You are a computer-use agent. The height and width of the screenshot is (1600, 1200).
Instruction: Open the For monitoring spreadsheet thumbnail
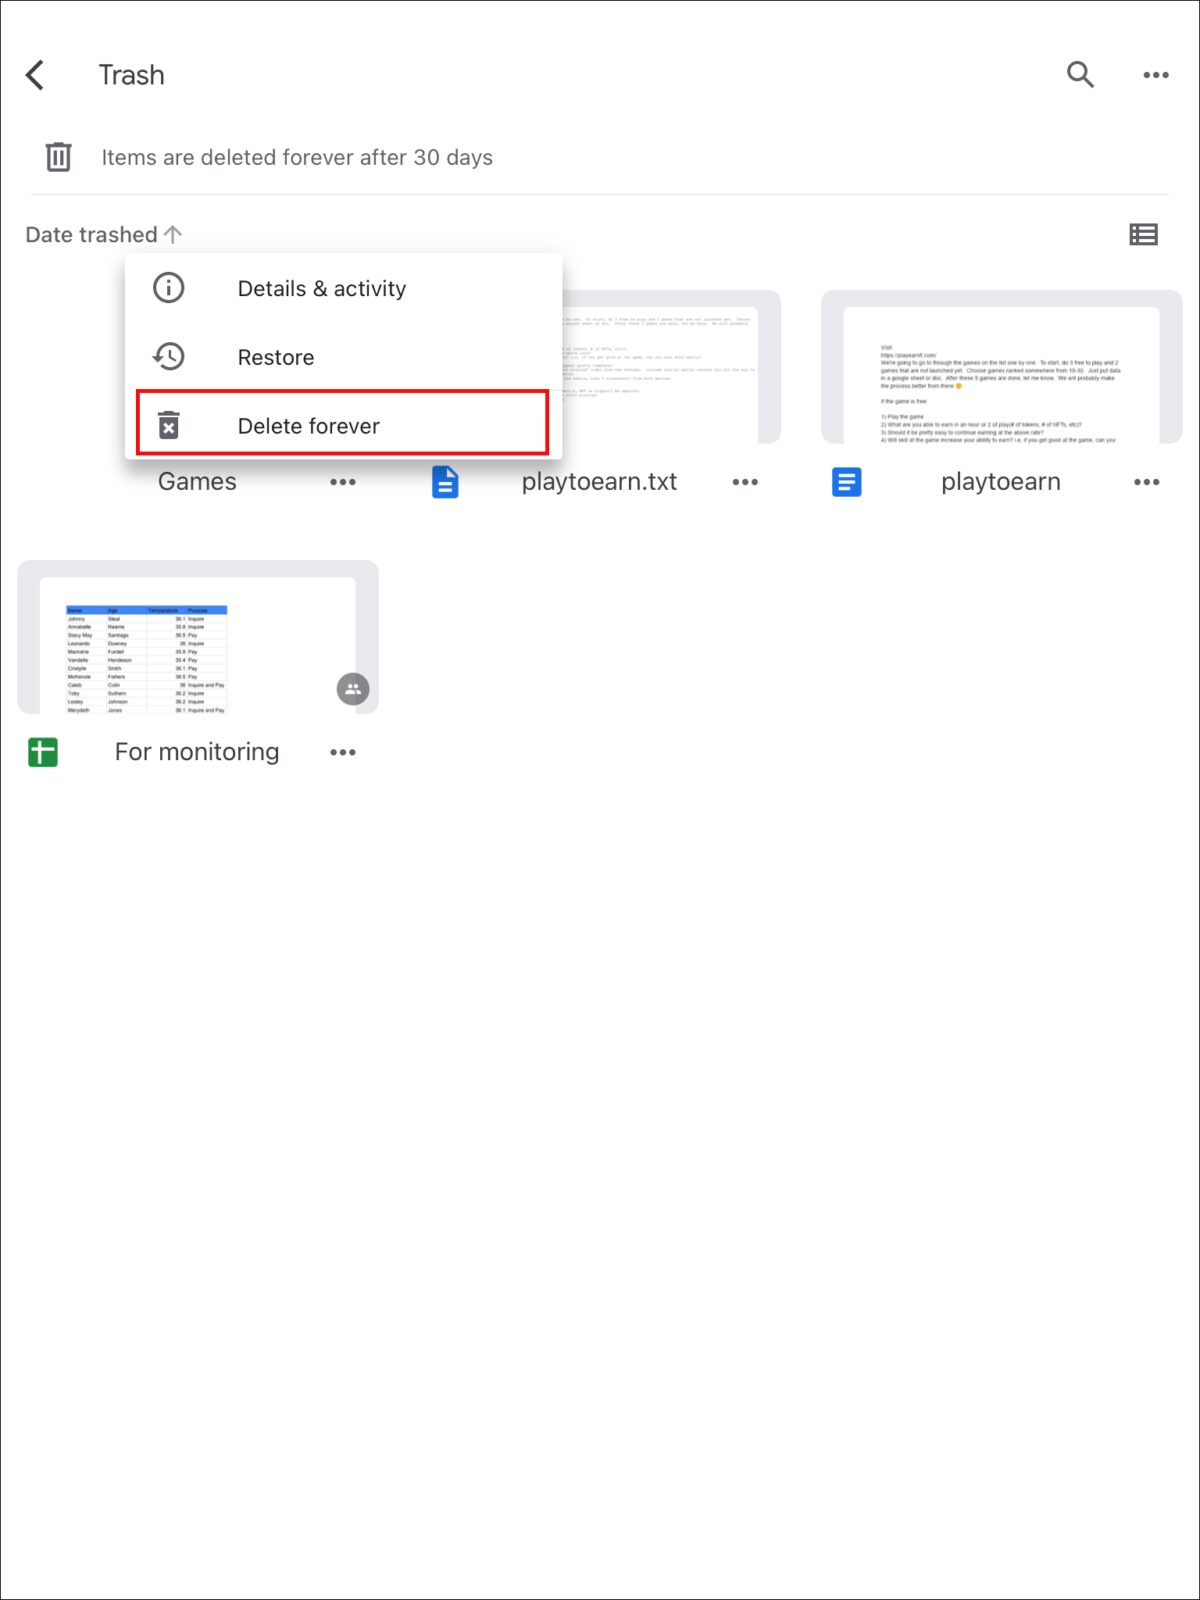tap(197, 640)
